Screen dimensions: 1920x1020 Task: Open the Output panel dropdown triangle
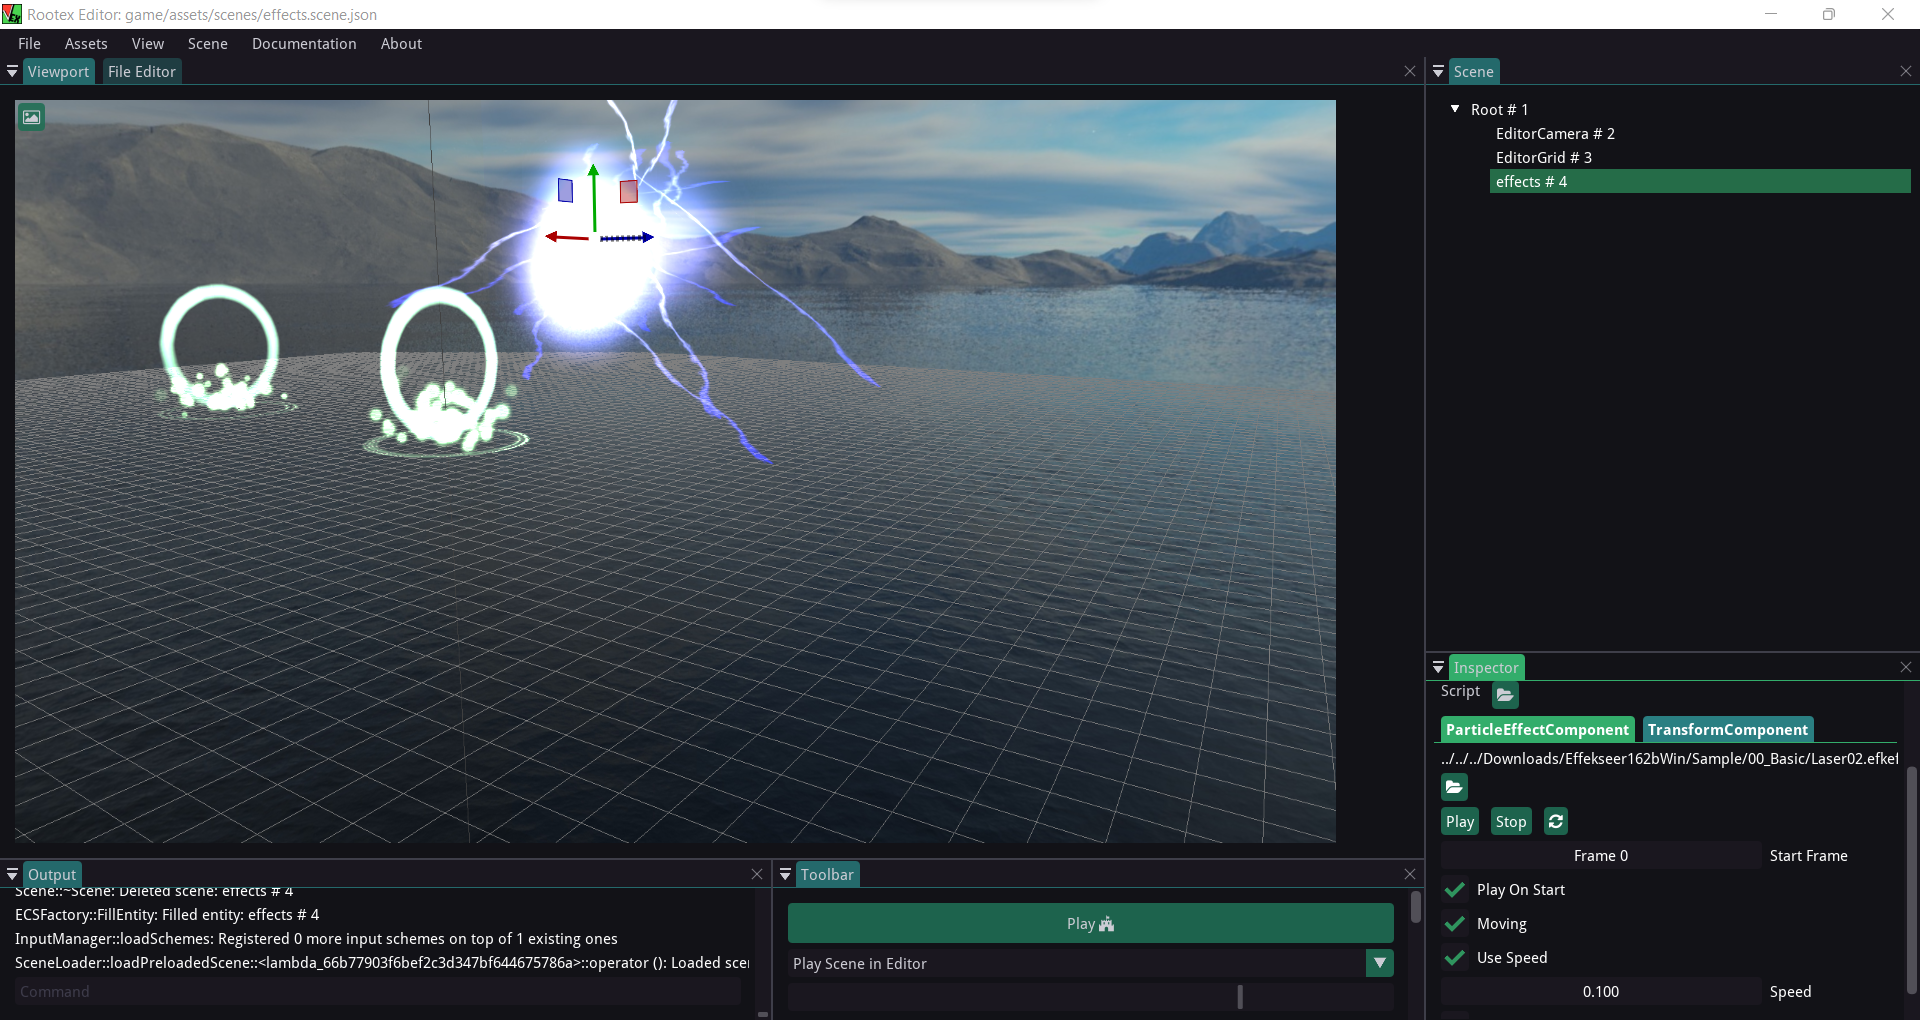click(x=12, y=874)
